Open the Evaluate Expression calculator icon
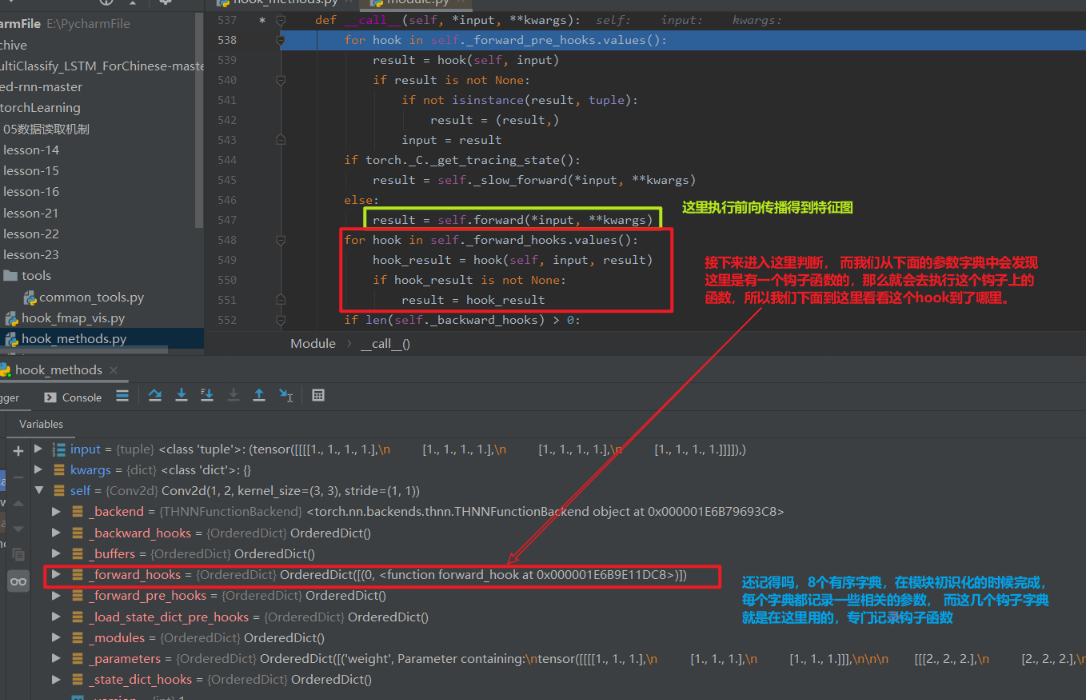This screenshot has width=1086, height=700. pos(319,395)
